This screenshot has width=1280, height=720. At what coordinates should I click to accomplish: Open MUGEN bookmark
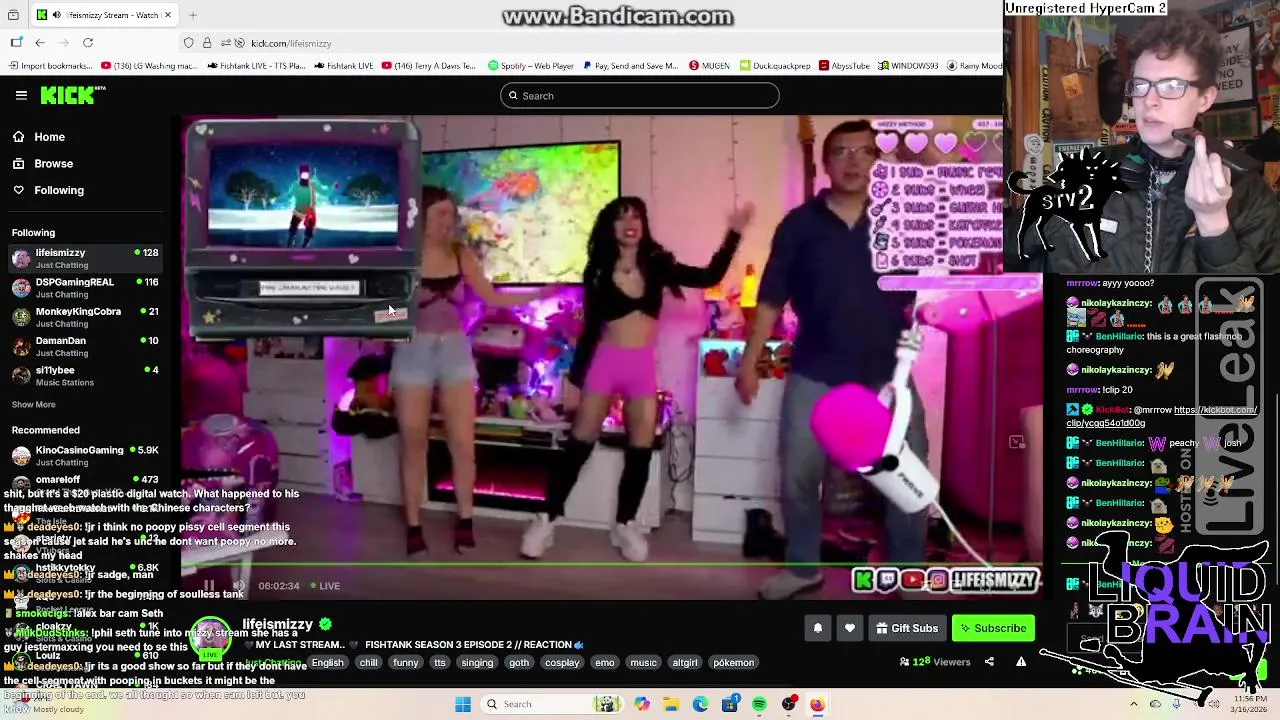[709, 66]
